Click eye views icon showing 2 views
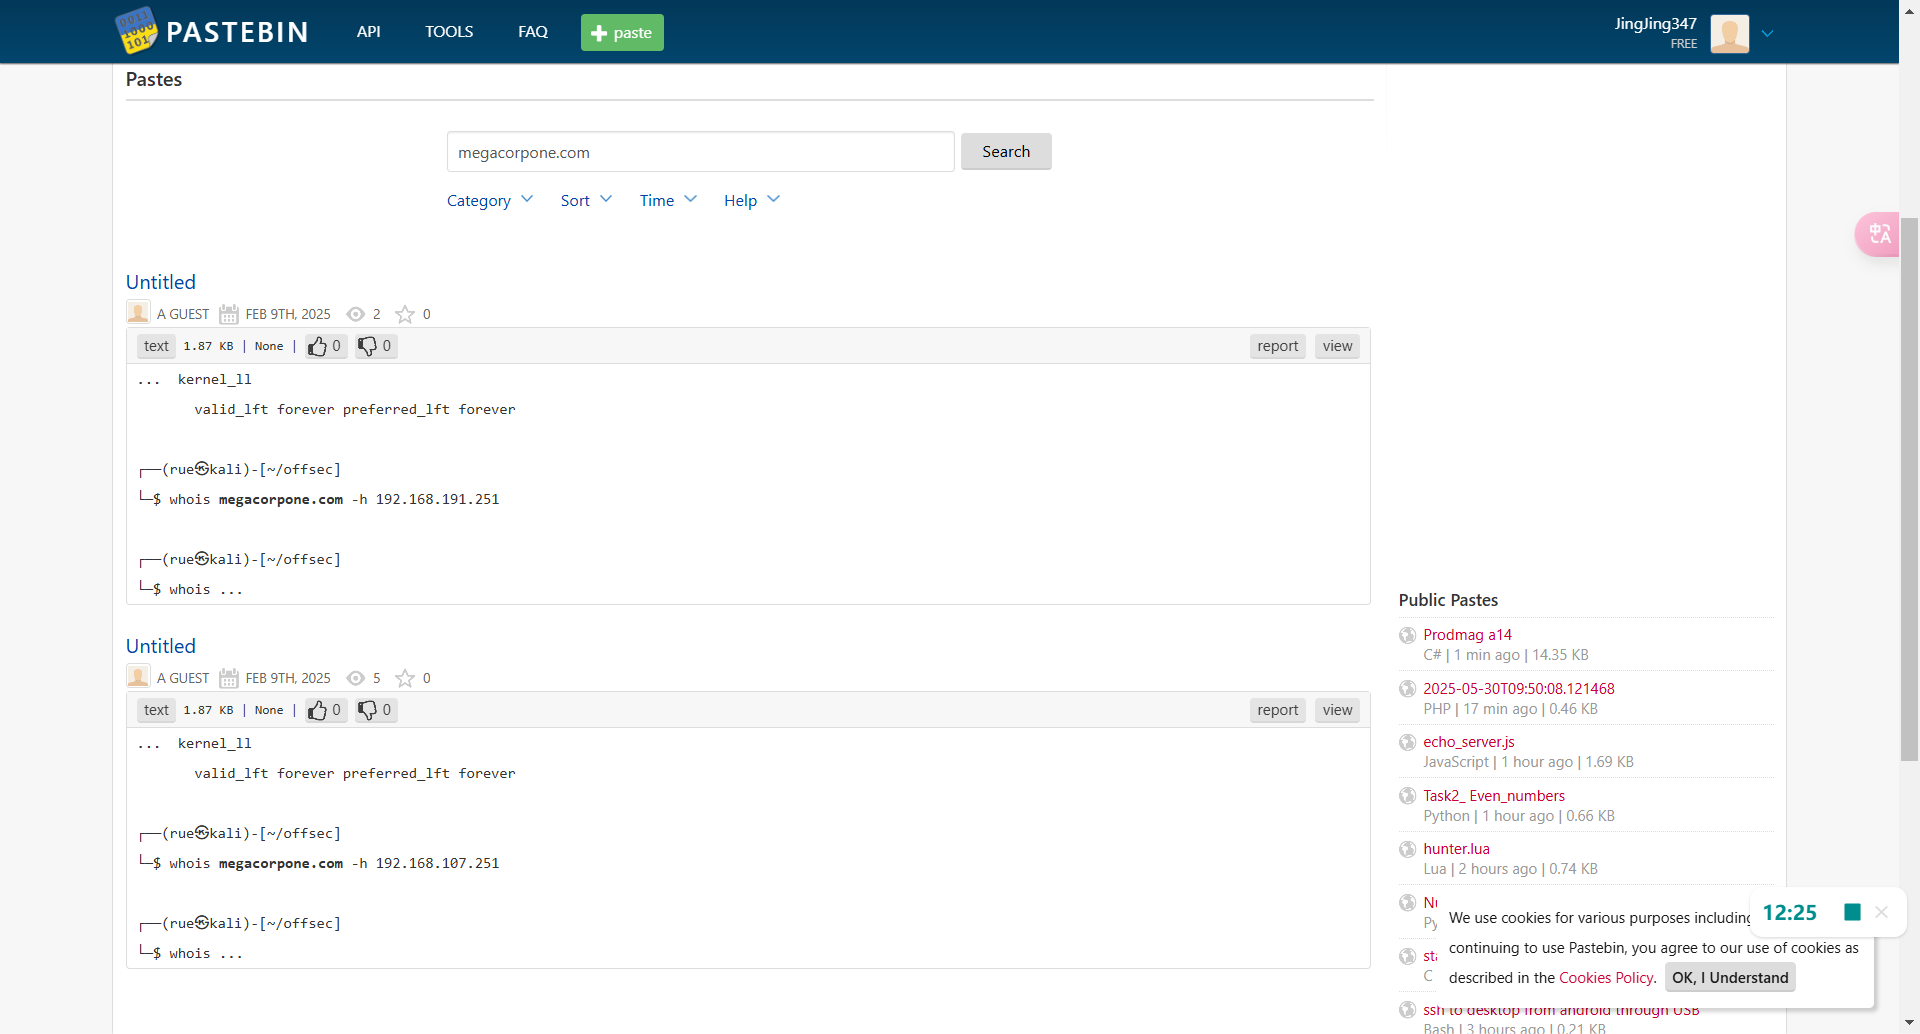This screenshot has width=1920, height=1034. tap(355, 314)
